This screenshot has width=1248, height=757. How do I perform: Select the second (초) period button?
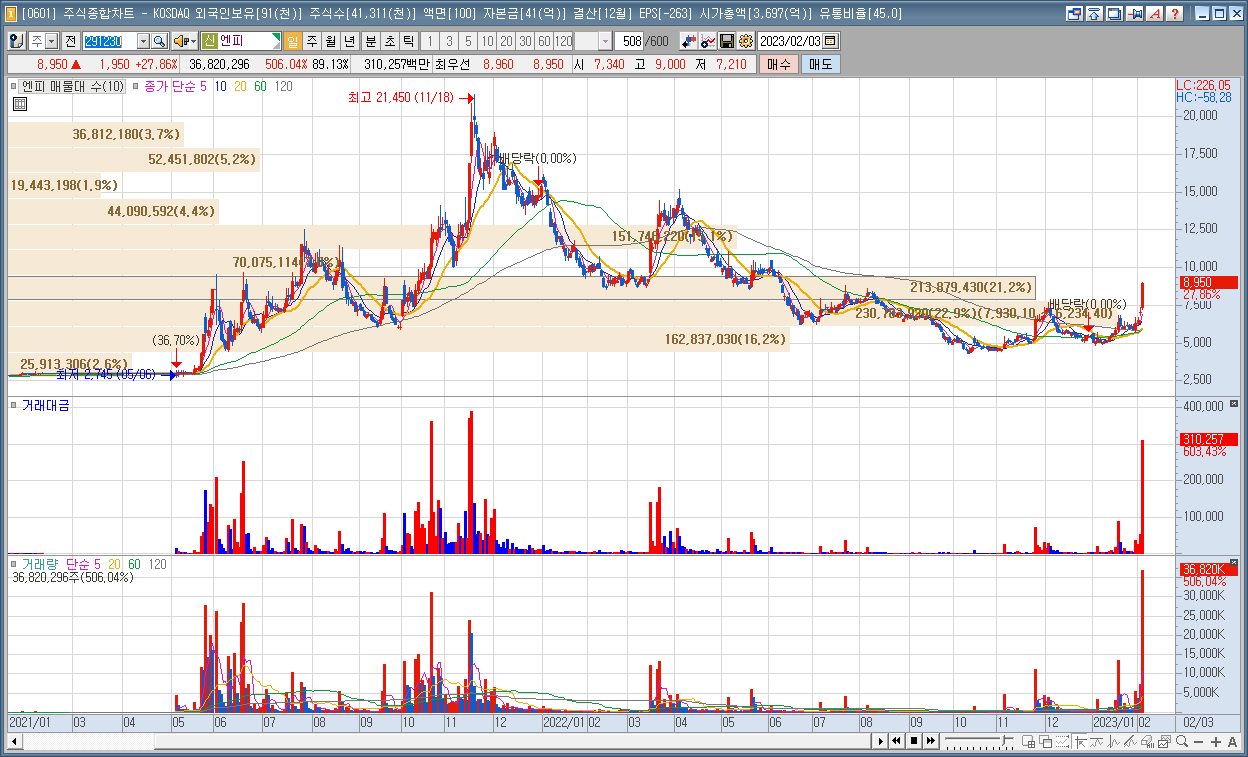[389, 41]
